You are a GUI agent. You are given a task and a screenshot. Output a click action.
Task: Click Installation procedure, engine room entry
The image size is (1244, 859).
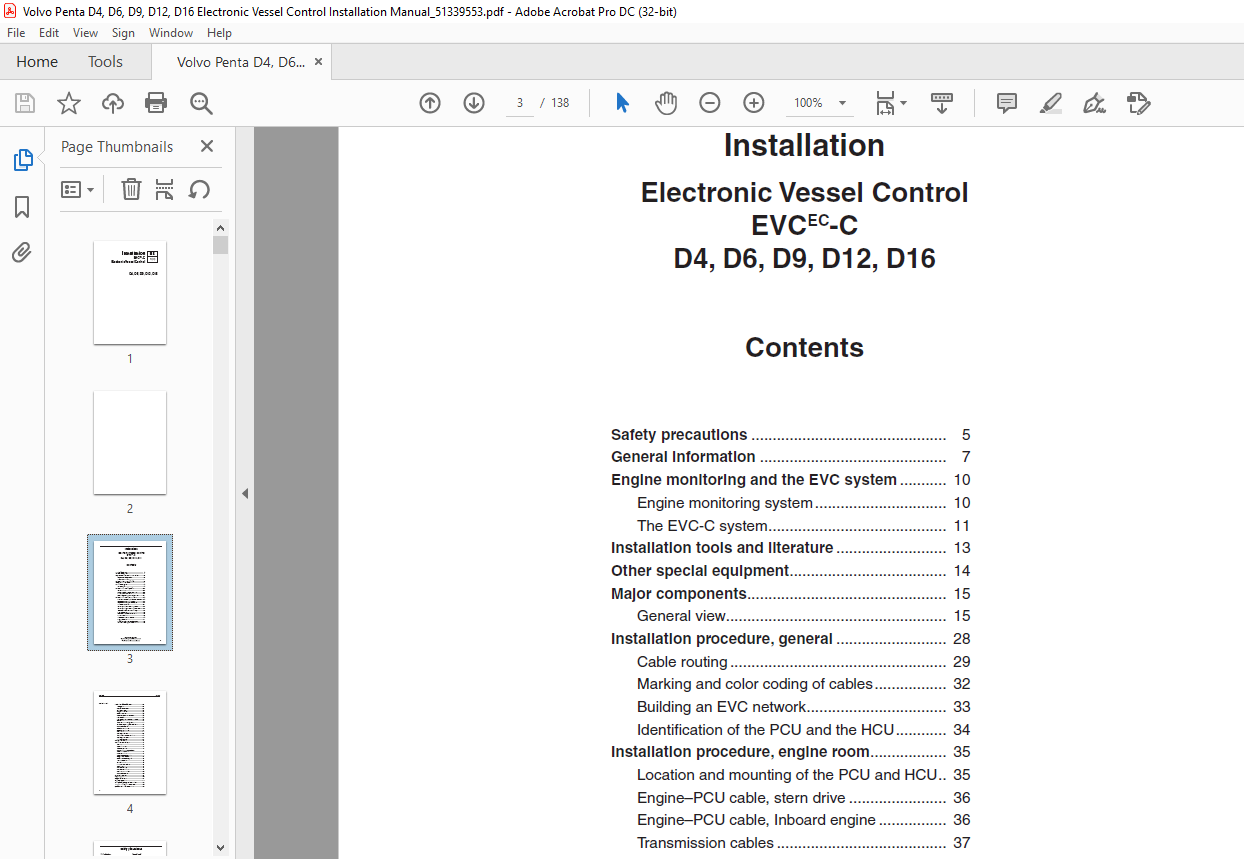pyautogui.click(x=790, y=752)
